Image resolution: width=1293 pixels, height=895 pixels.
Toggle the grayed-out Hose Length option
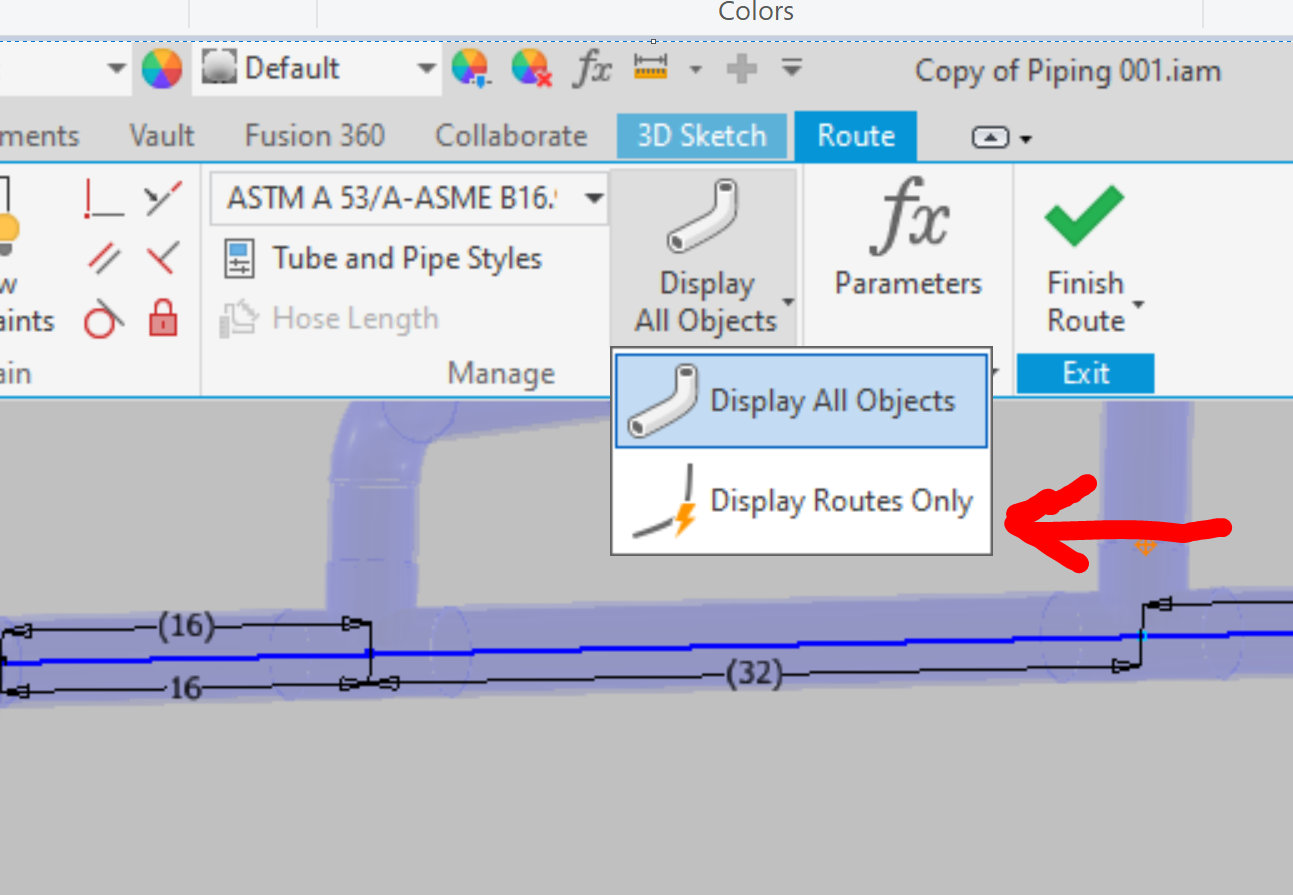tap(353, 318)
